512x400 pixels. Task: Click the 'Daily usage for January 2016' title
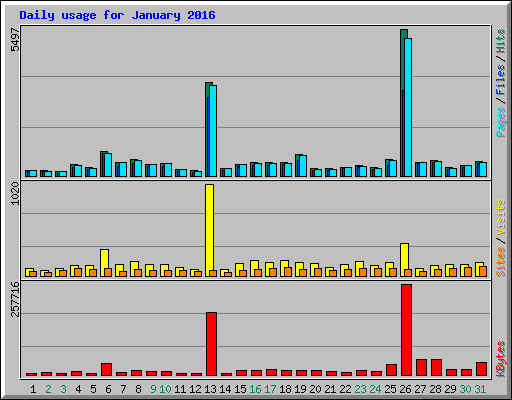(x=117, y=15)
